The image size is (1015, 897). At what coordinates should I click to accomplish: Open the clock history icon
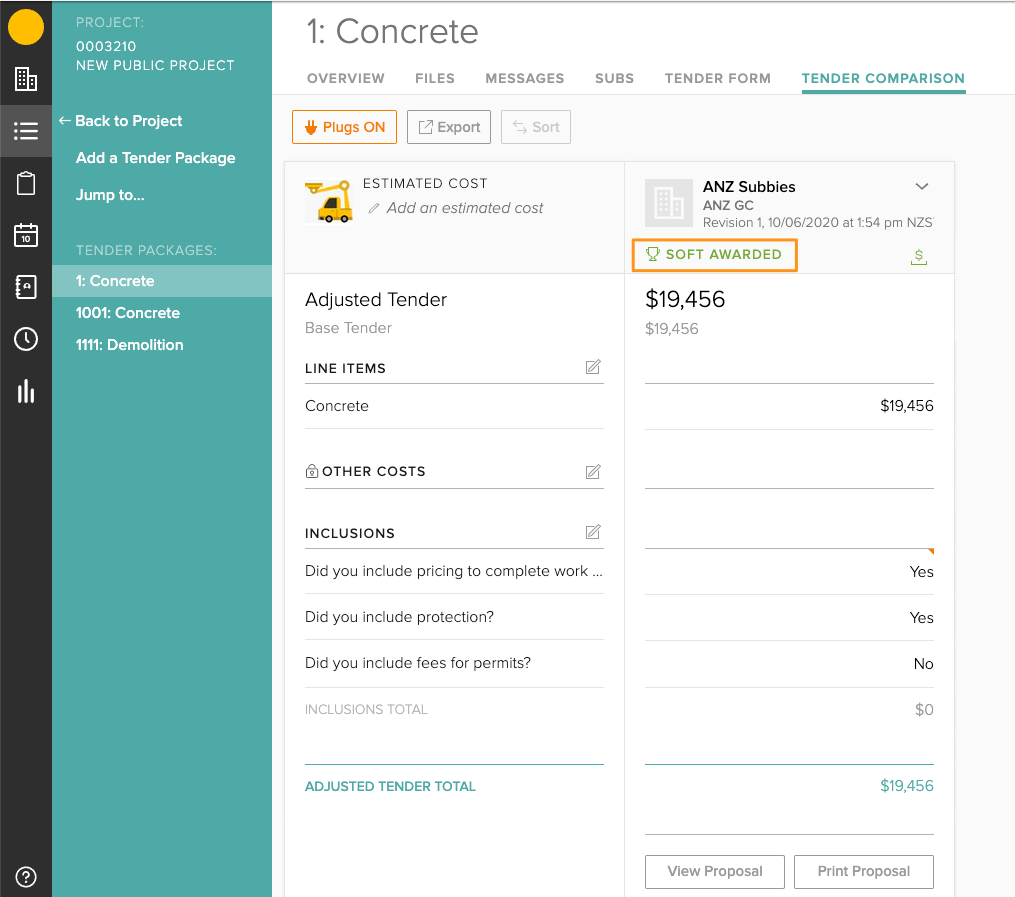pyautogui.click(x=26, y=339)
